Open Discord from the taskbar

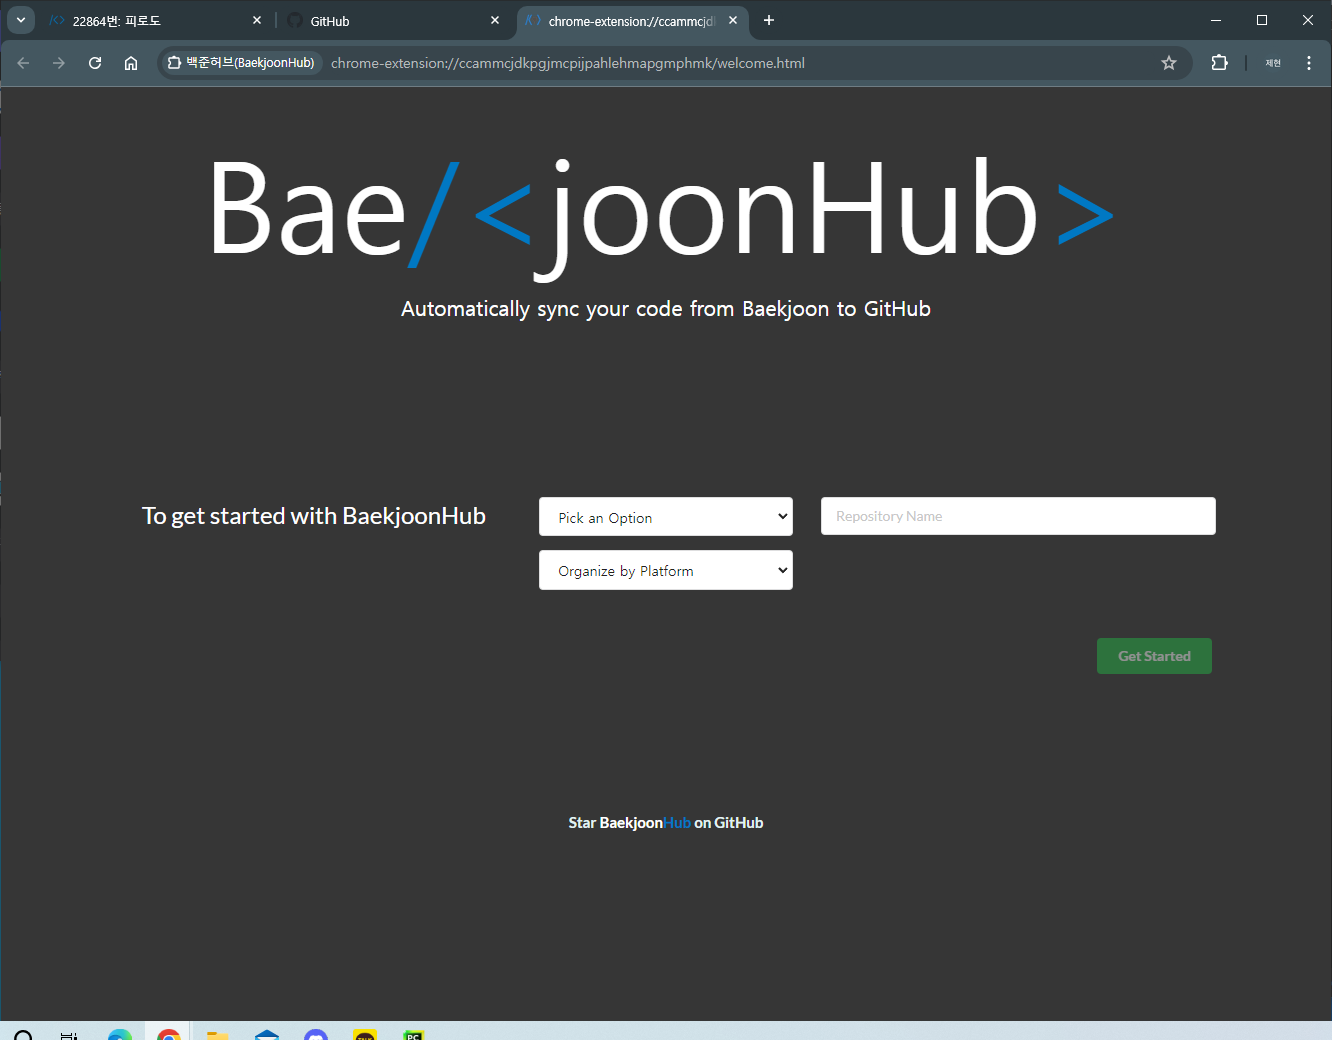click(x=316, y=1034)
